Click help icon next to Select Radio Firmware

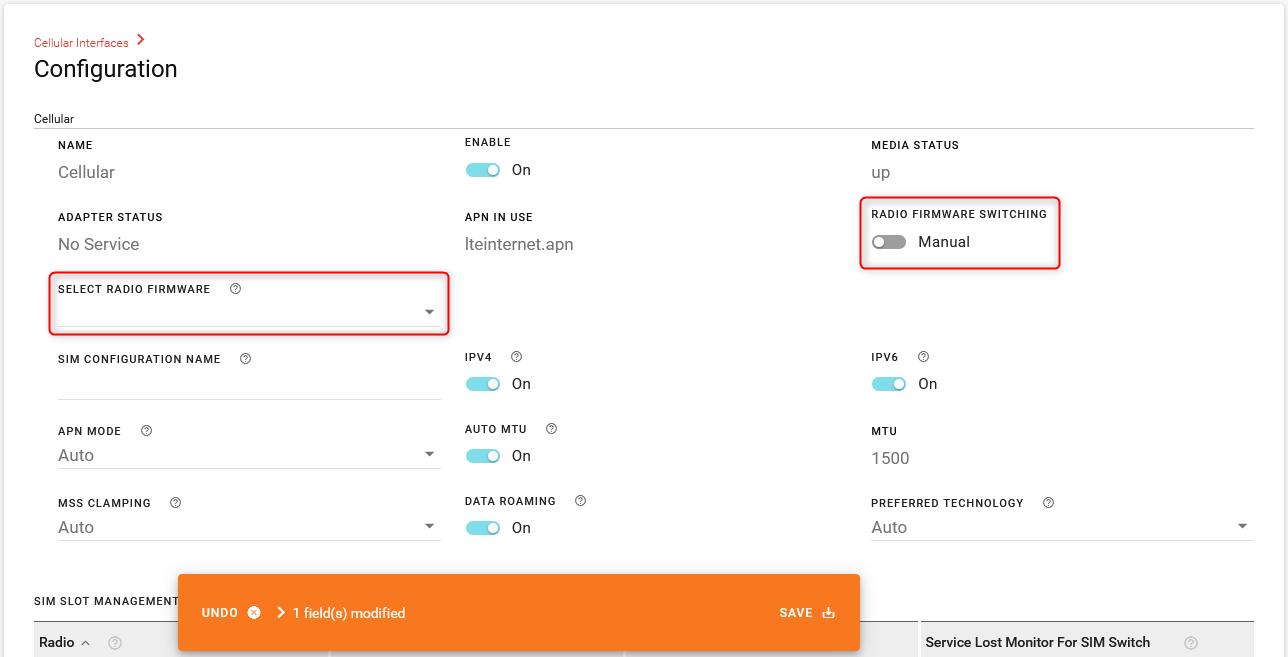click(x=236, y=289)
